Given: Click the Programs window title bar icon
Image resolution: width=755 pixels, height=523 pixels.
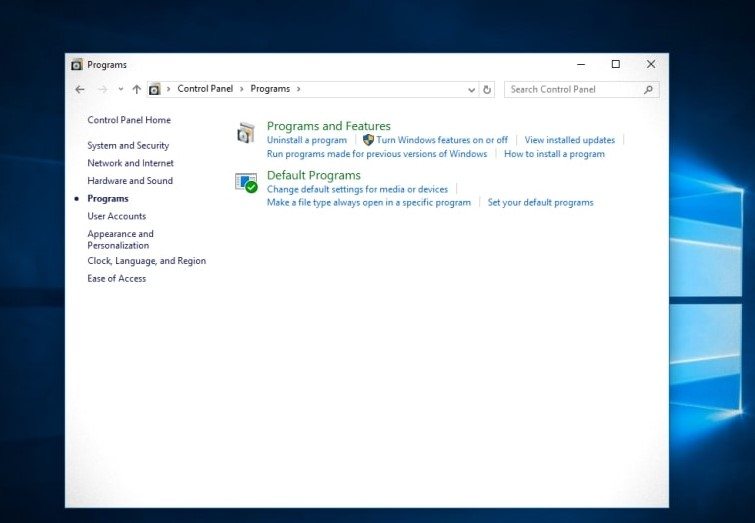Looking at the screenshot, I should [x=76, y=65].
